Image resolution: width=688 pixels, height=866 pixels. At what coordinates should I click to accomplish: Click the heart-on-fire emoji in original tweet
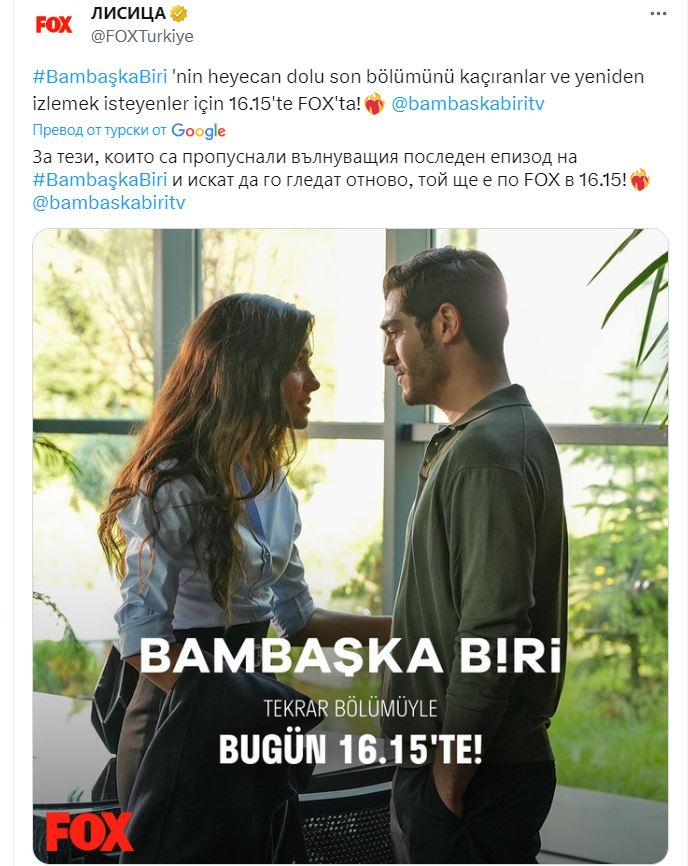[x=375, y=104]
